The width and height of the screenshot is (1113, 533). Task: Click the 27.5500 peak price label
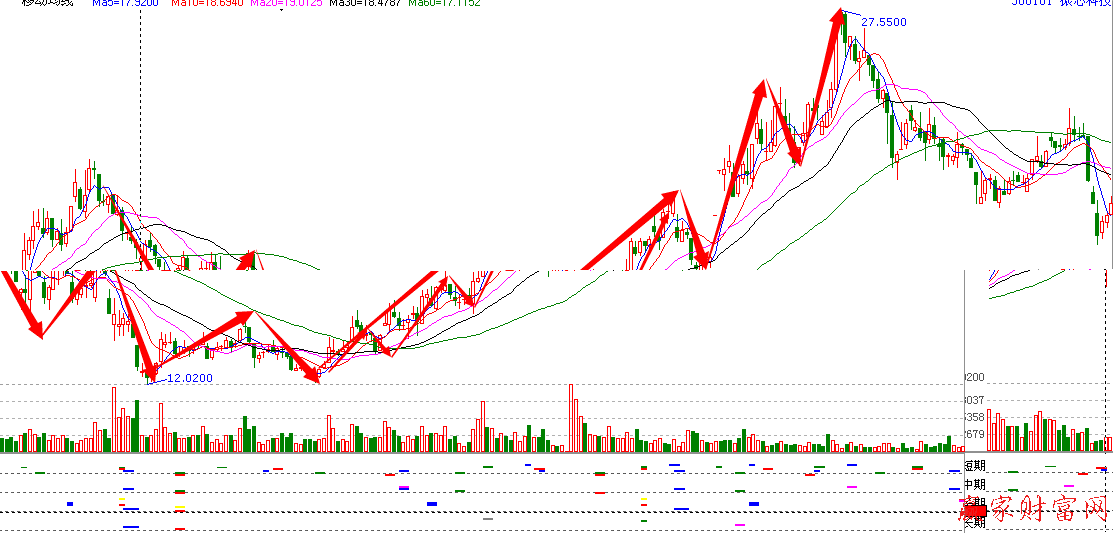point(884,21)
